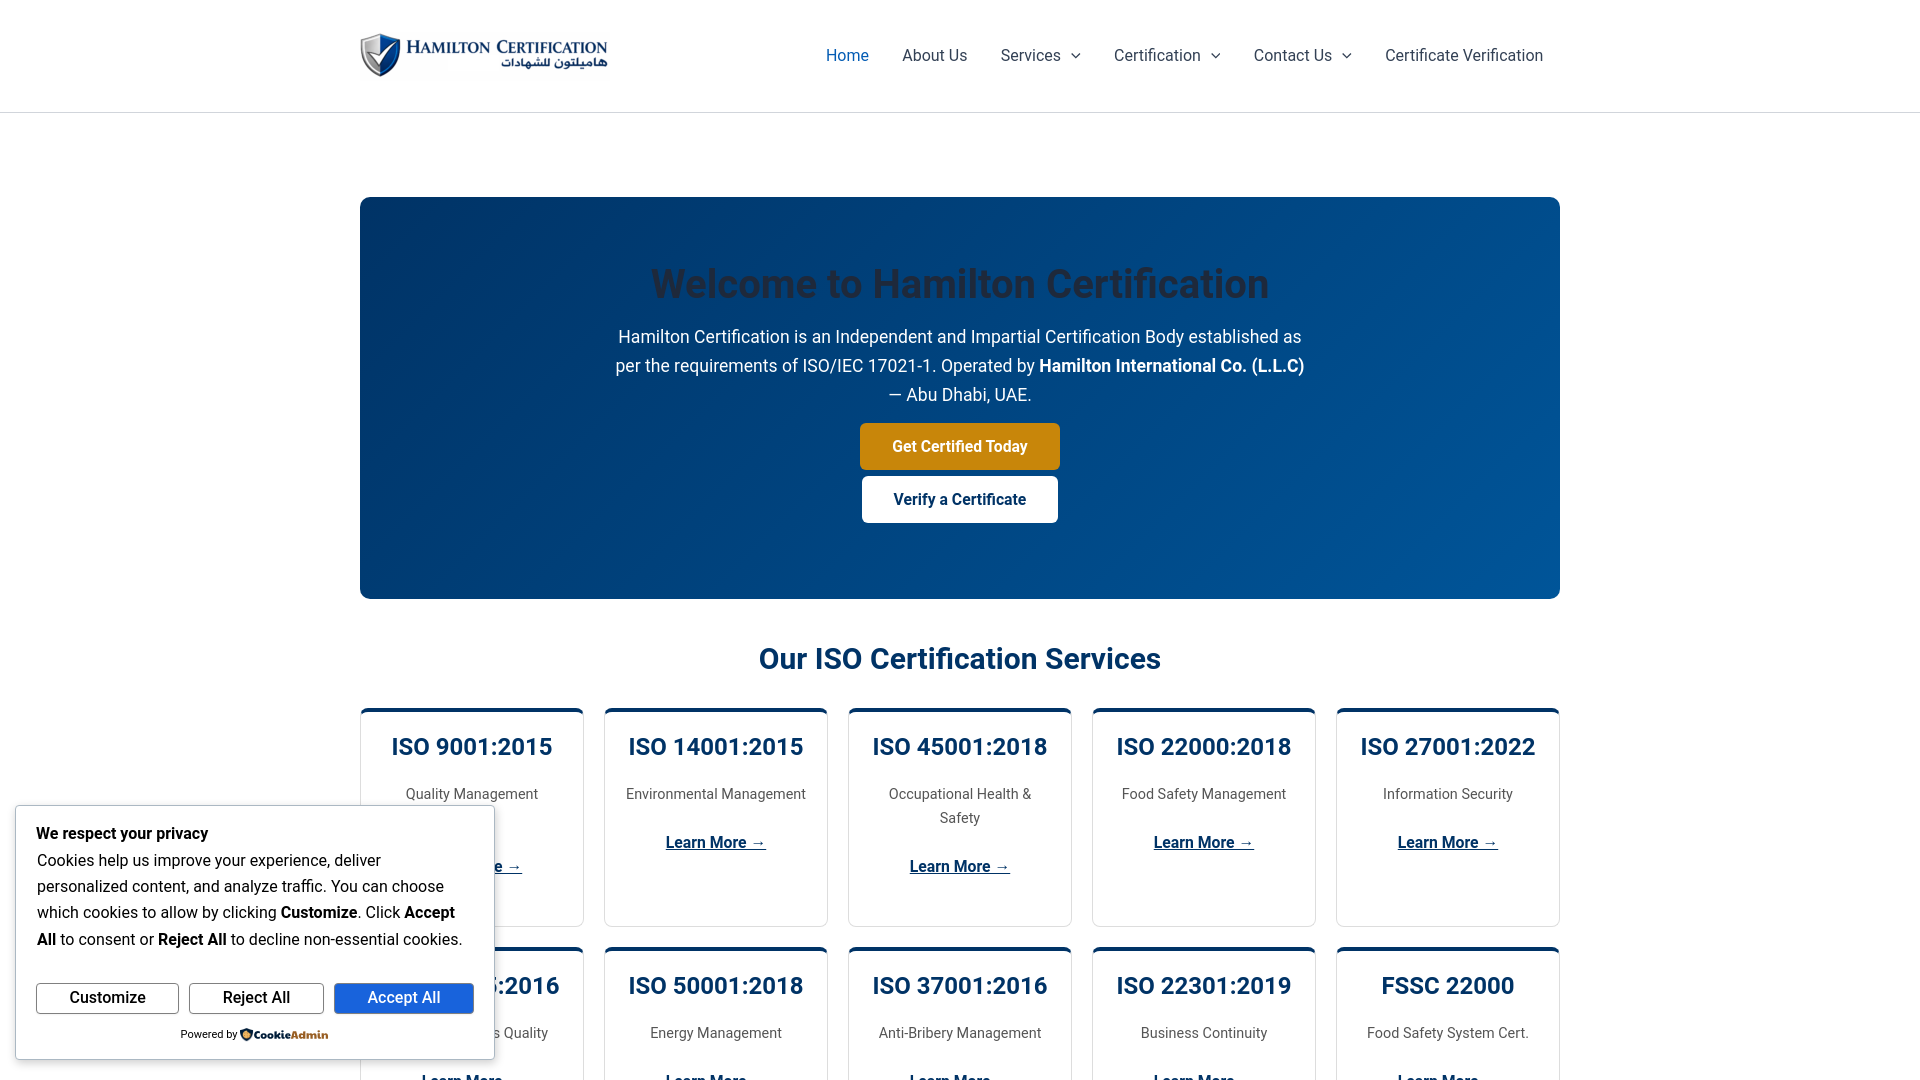This screenshot has height=1080, width=1920.
Task: Click the Food Safety System Cert. text
Action: point(1448,1033)
